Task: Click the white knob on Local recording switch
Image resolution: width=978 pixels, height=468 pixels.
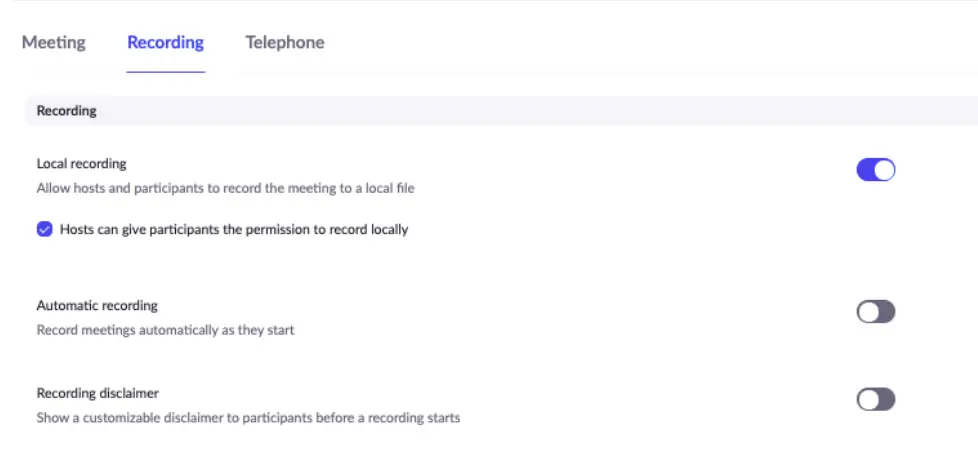Action: (884, 170)
